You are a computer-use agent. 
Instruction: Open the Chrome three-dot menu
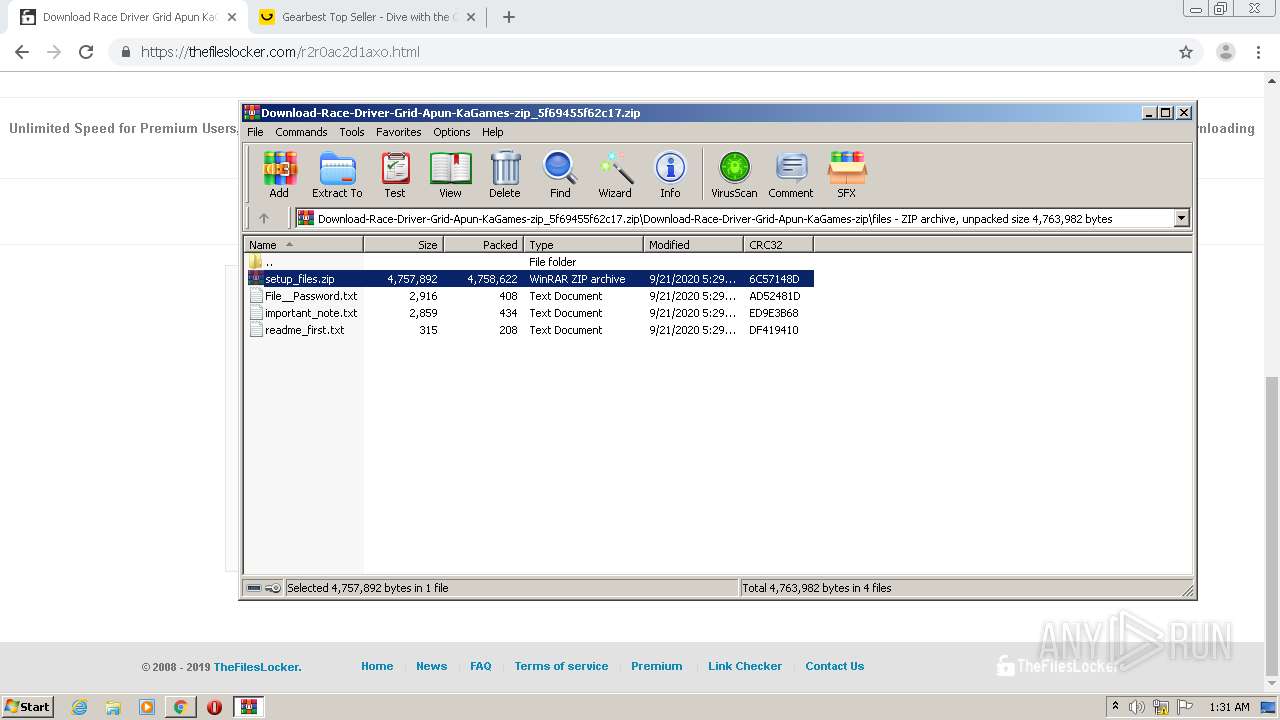click(x=1258, y=52)
